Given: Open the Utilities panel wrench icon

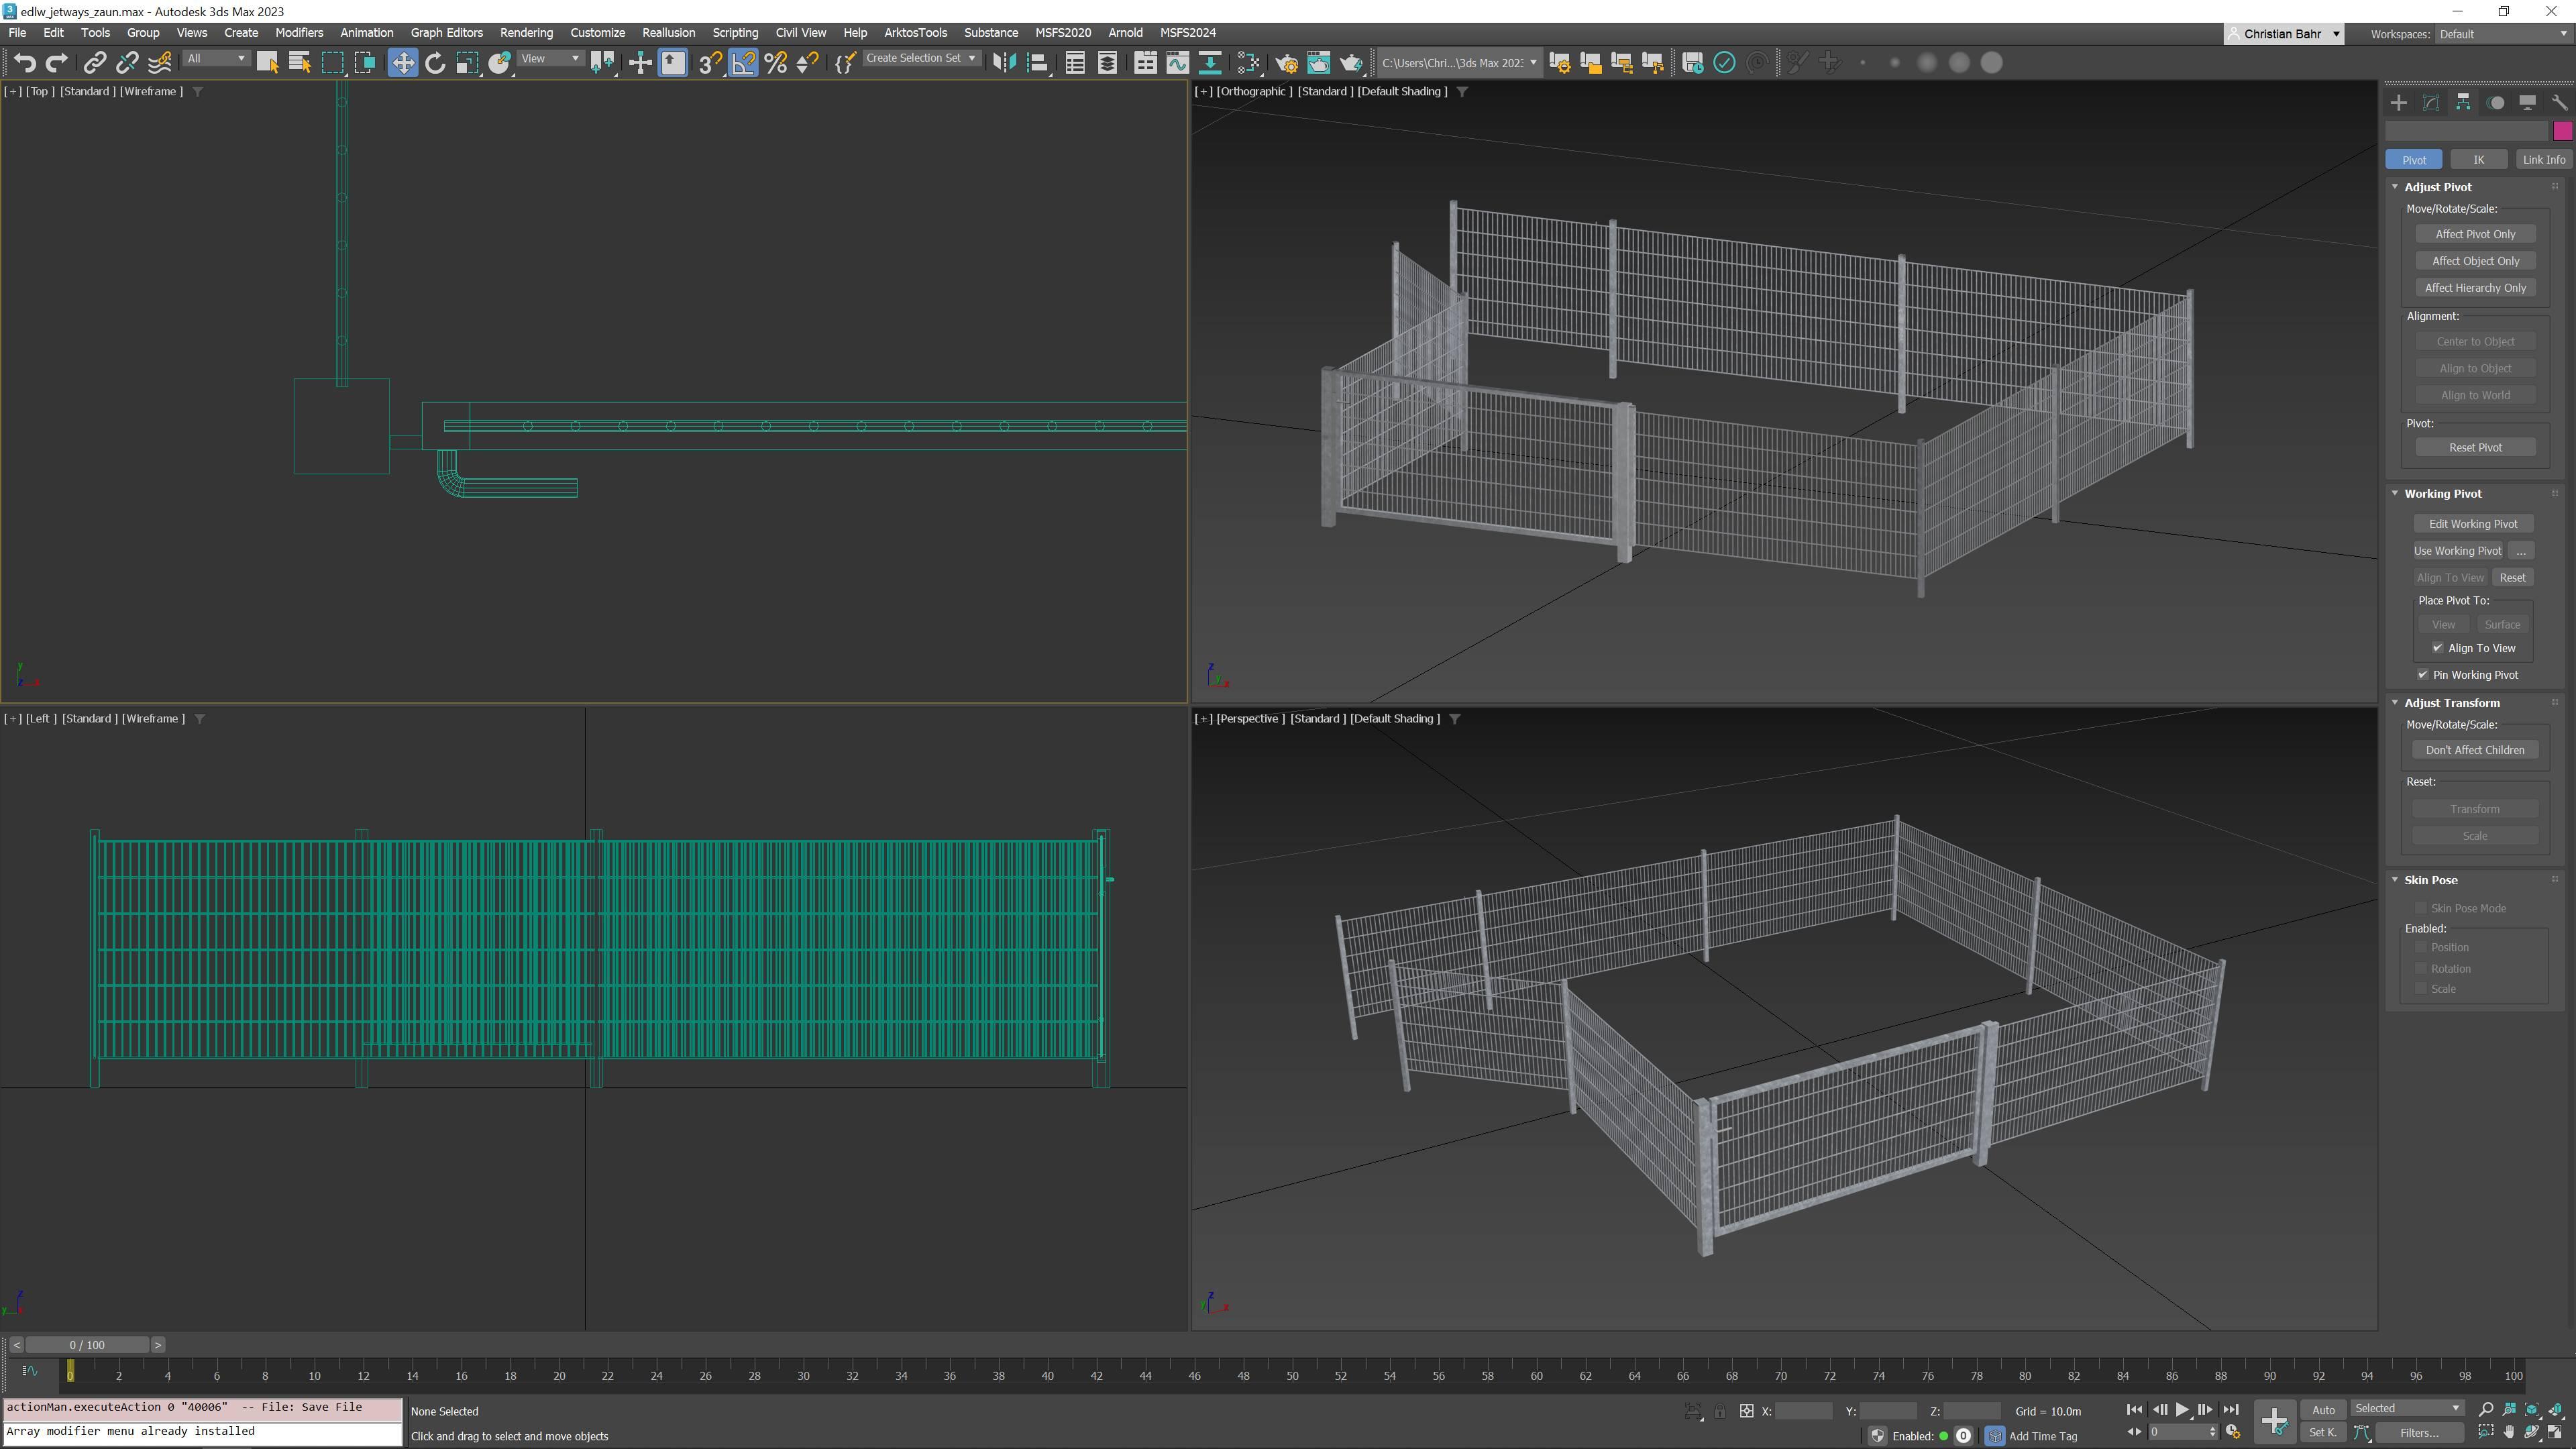Looking at the screenshot, I should tap(2559, 103).
